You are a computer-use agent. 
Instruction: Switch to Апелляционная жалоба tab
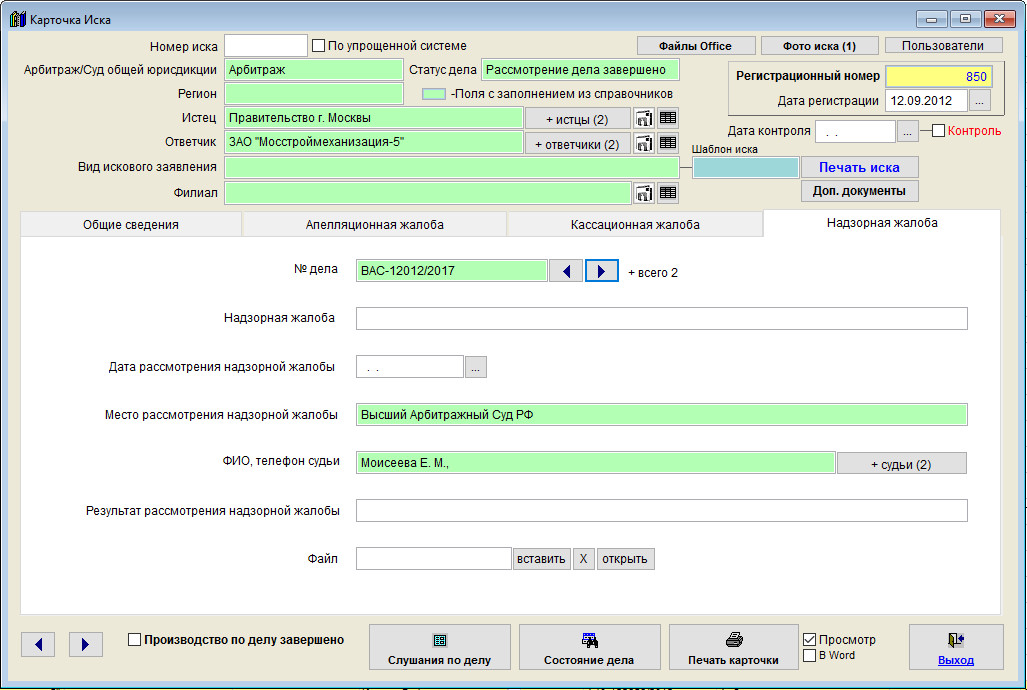(374, 225)
